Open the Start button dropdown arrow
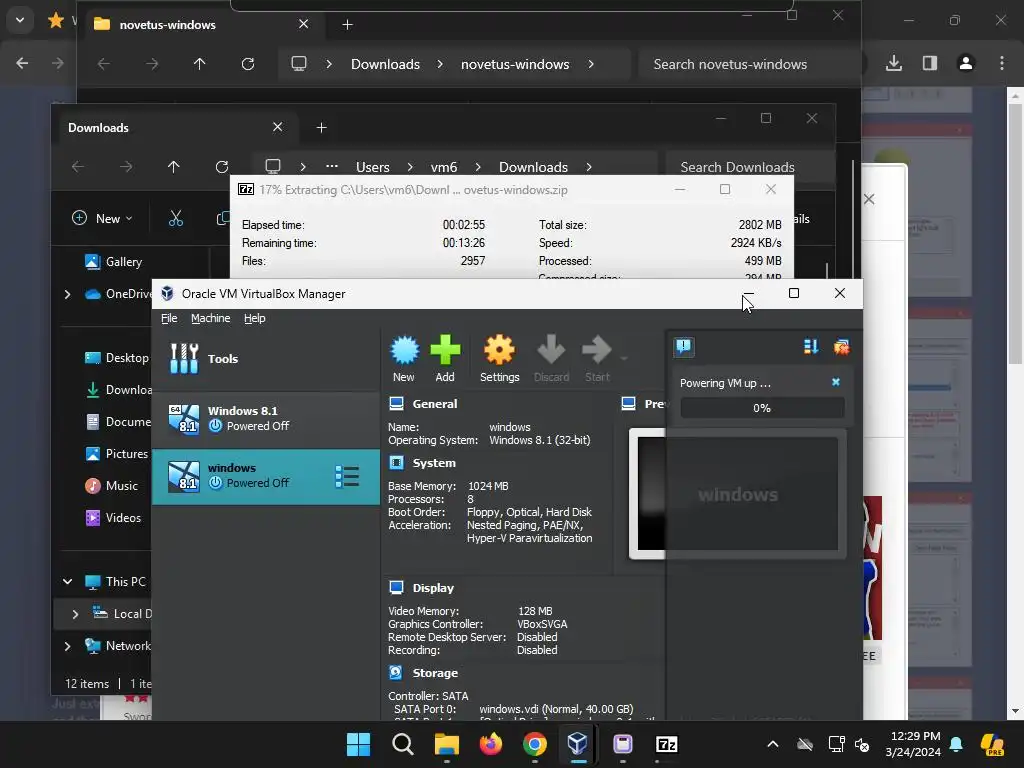 pyautogui.click(x=624, y=358)
